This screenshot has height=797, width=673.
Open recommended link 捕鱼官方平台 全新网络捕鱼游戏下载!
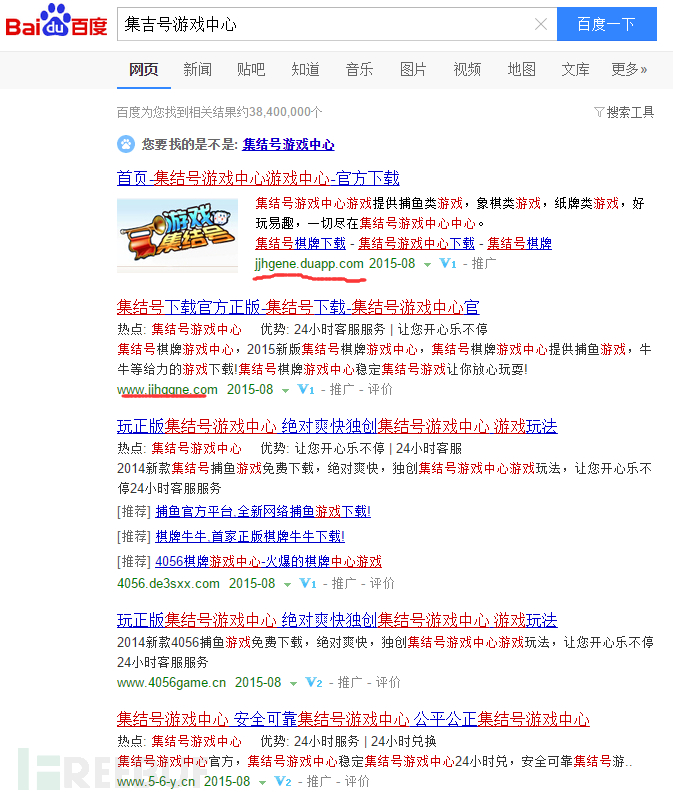click(x=263, y=511)
